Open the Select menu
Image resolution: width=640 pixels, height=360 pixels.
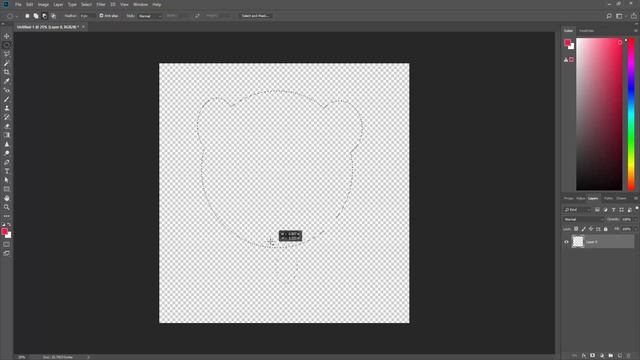tap(87, 4)
